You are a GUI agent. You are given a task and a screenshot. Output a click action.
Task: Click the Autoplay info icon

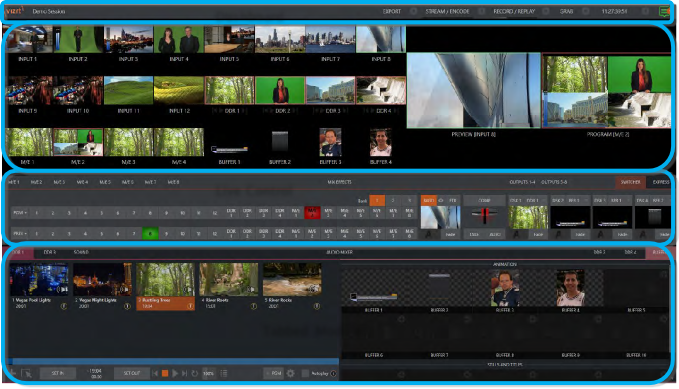[333, 373]
